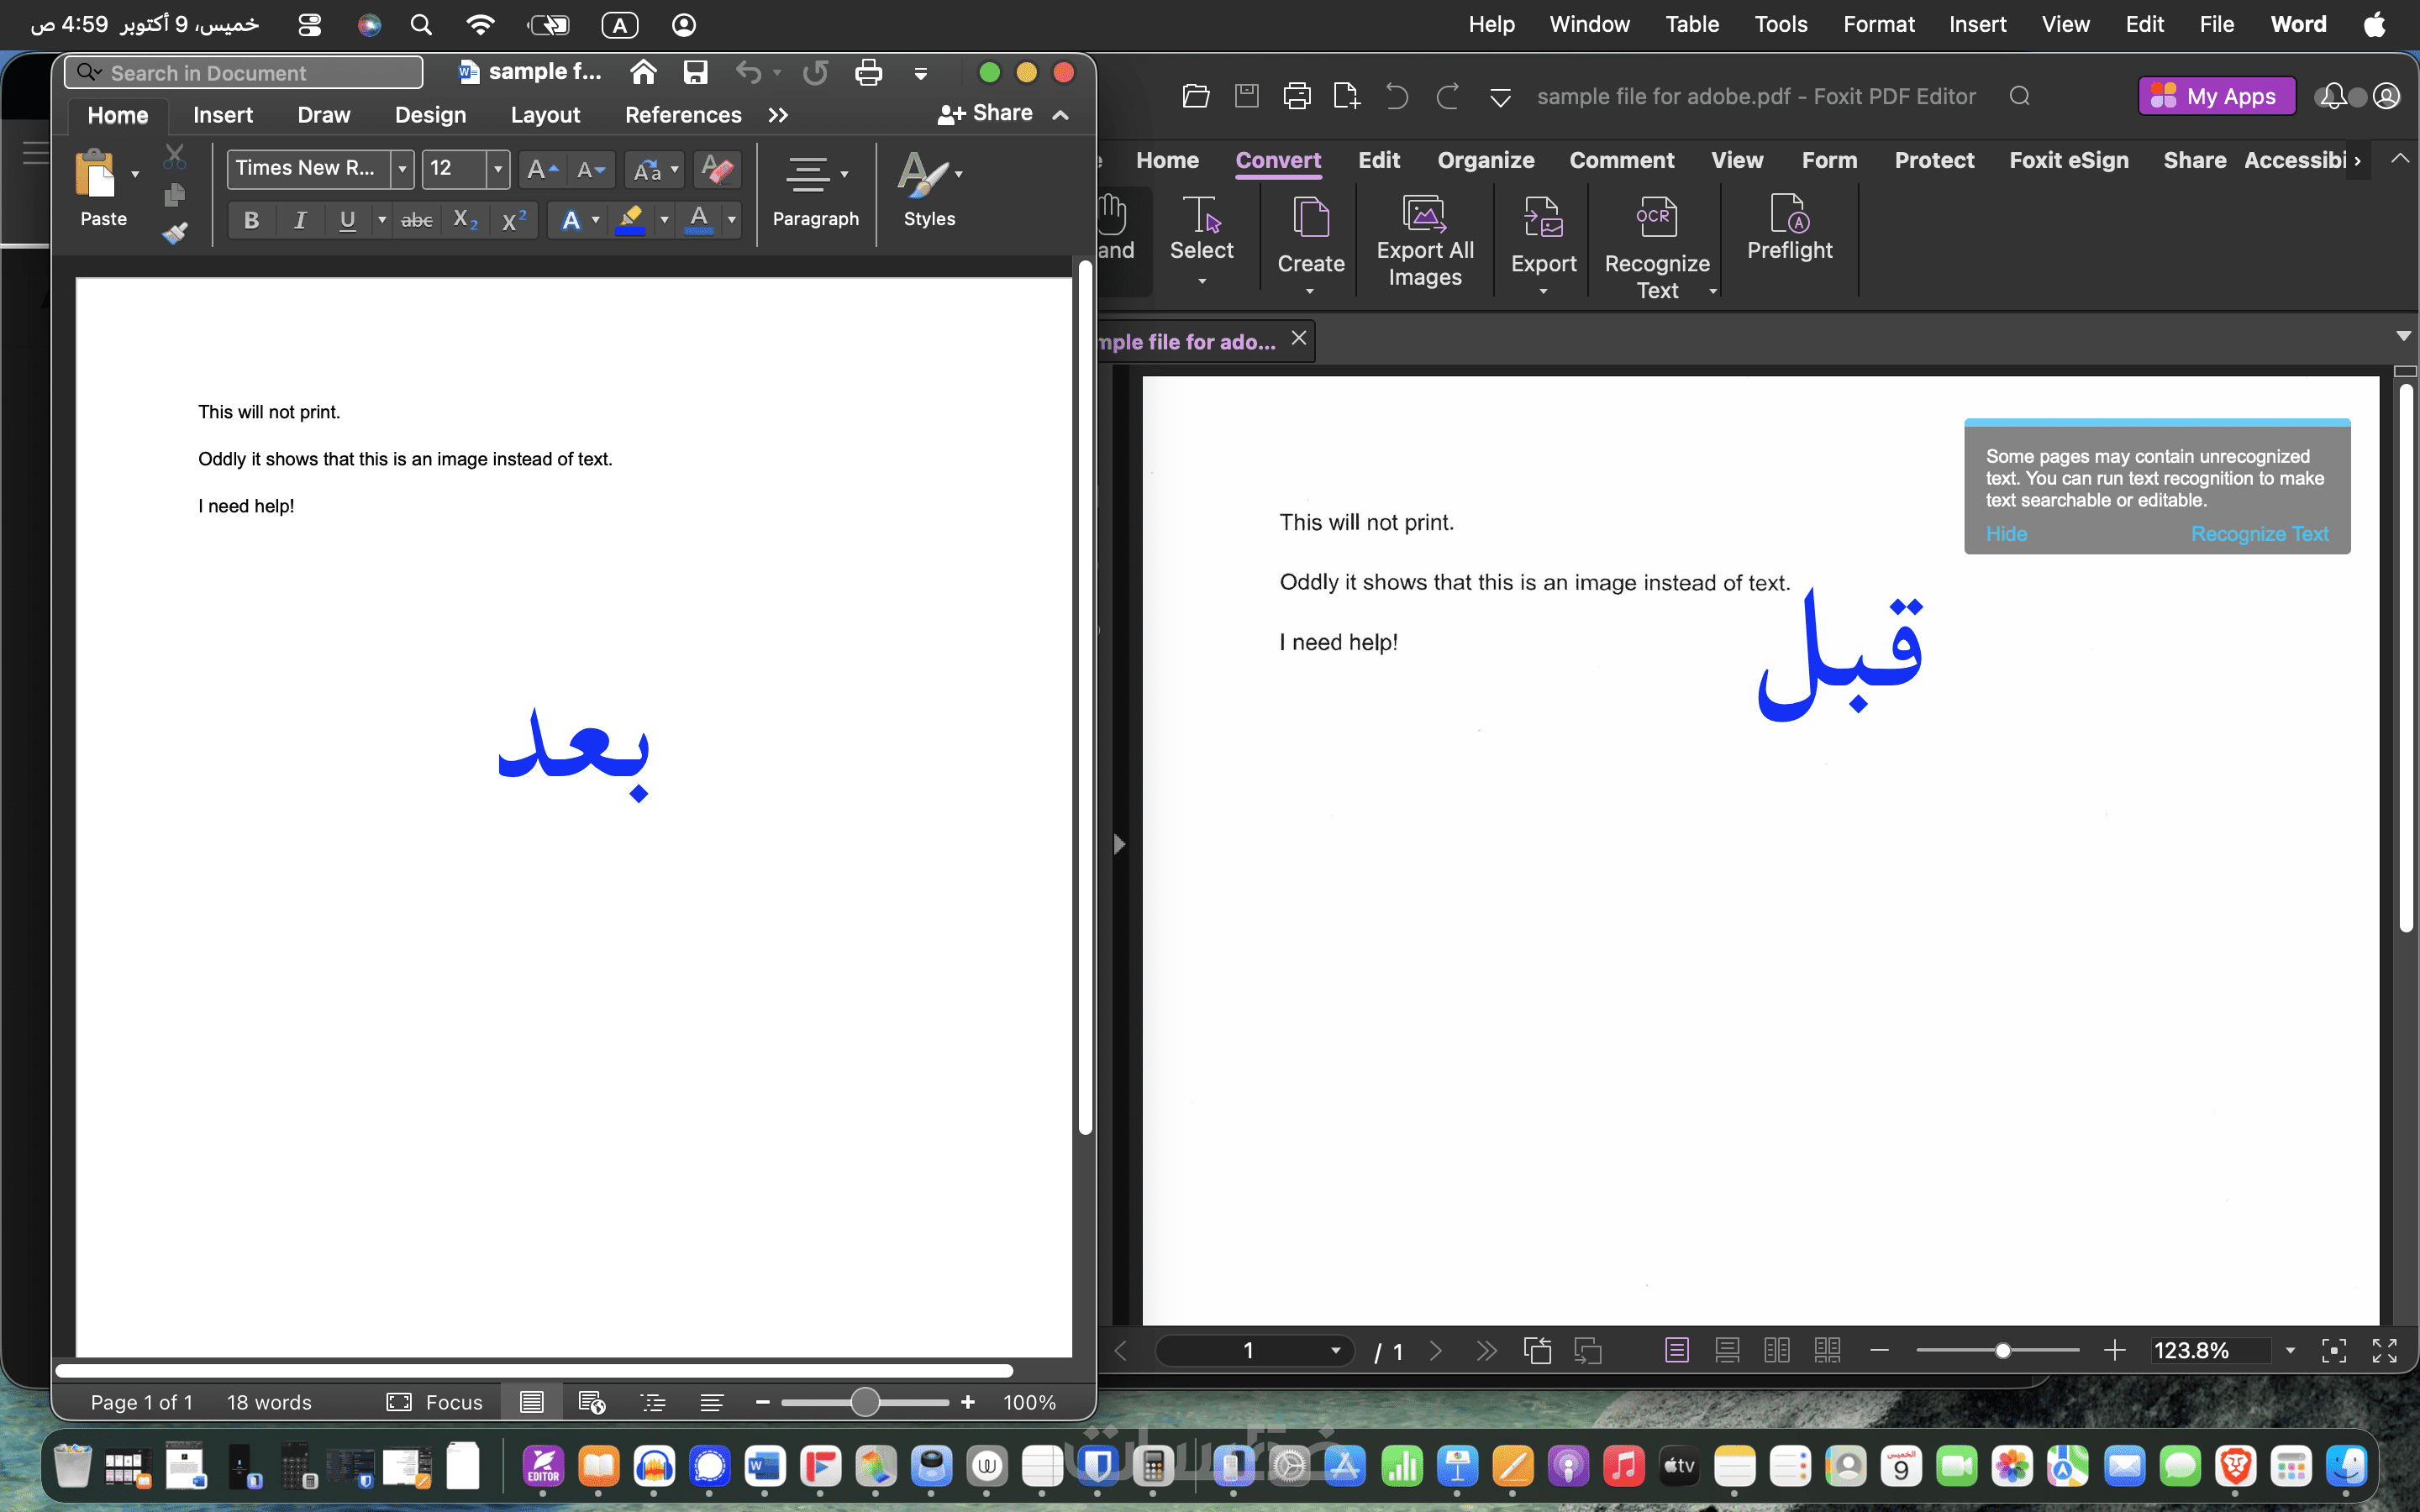Enable Focus mode in status bar
This screenshot has height=1512, width=2420.
tap(435, 1402)
